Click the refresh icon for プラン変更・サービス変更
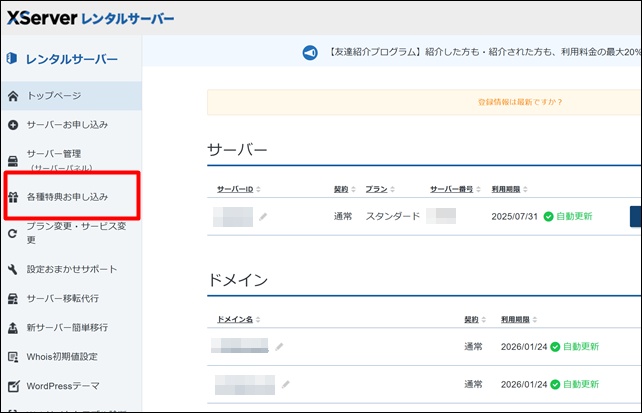Image resolution: width=642 pixels, height=413 pixels. [x=13, y=233]
